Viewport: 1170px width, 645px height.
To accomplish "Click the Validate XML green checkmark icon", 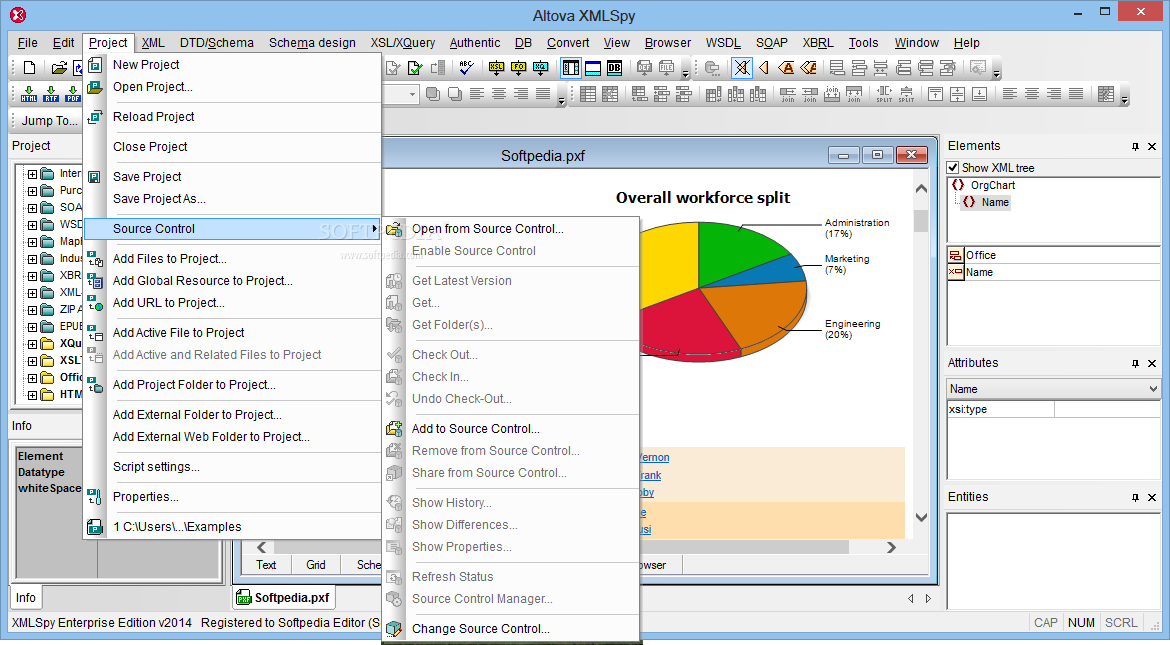I will (x=415, y=68).
